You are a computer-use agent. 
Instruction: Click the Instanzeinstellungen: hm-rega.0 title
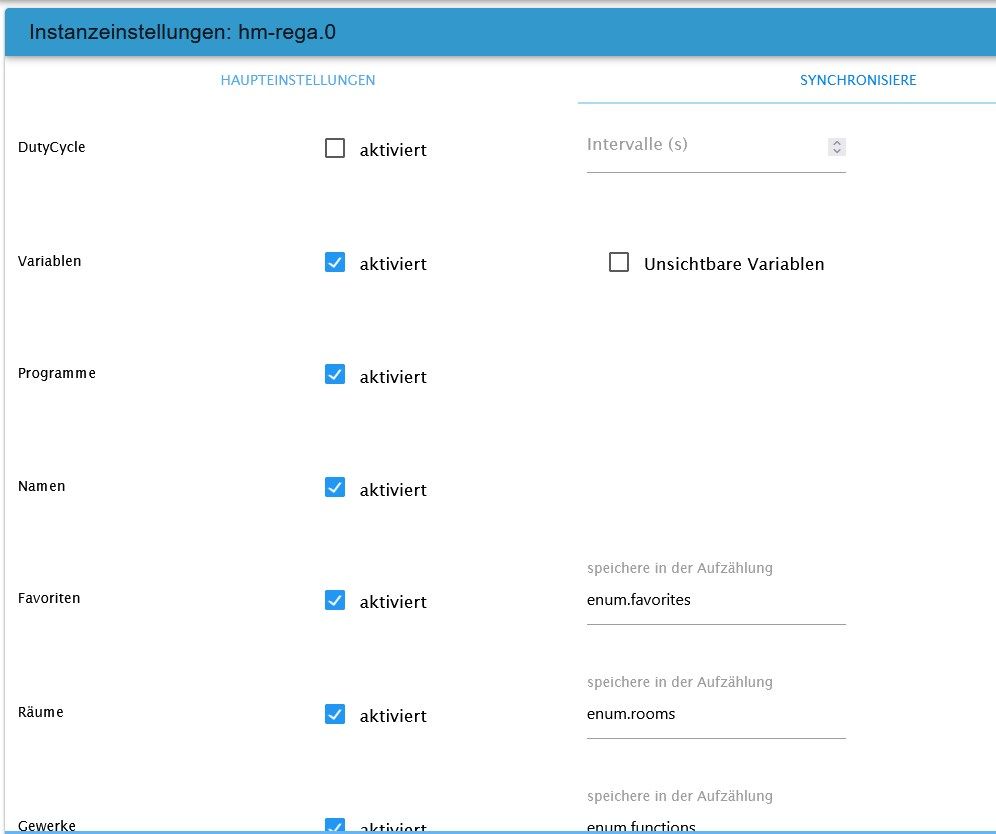182,32
